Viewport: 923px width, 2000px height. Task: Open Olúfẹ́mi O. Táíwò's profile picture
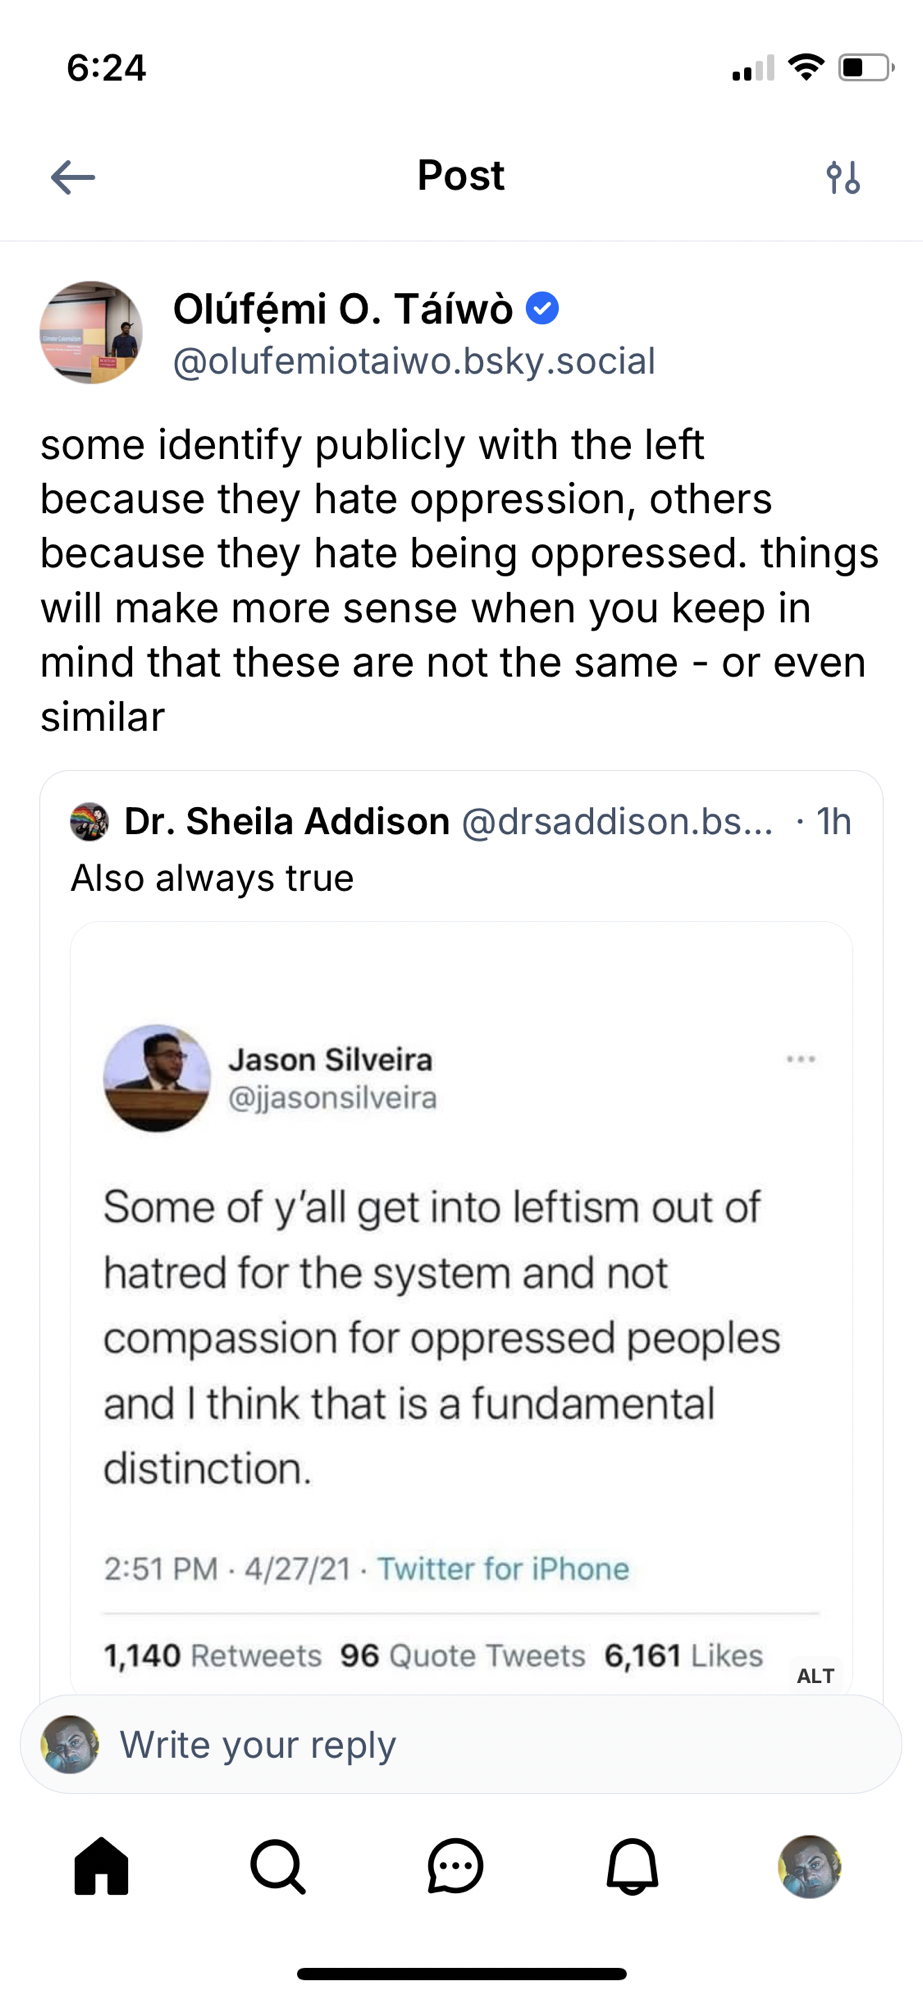pos(91,333)
